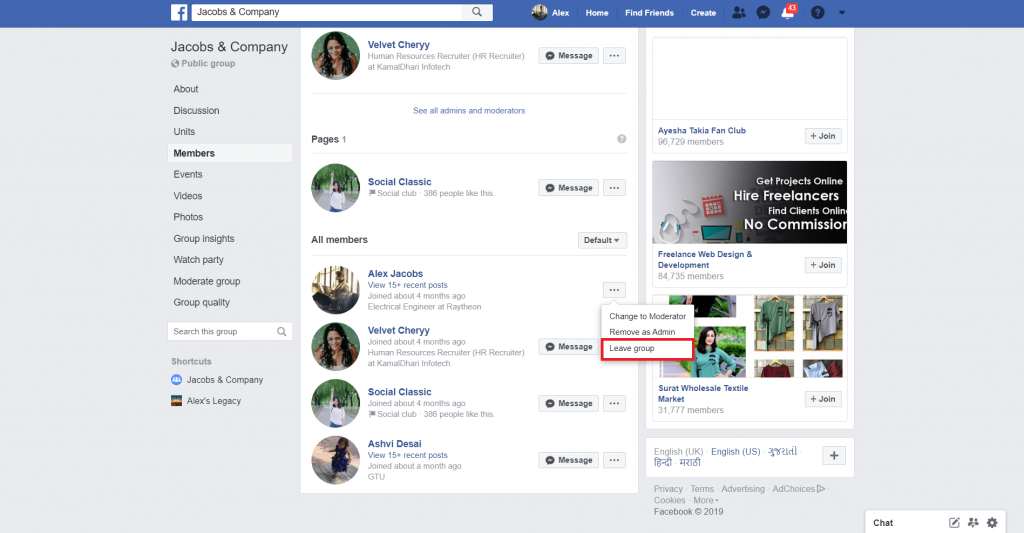
Task: Join Surat Wholesale Textile Market group
Action: (x=823, y=399)
